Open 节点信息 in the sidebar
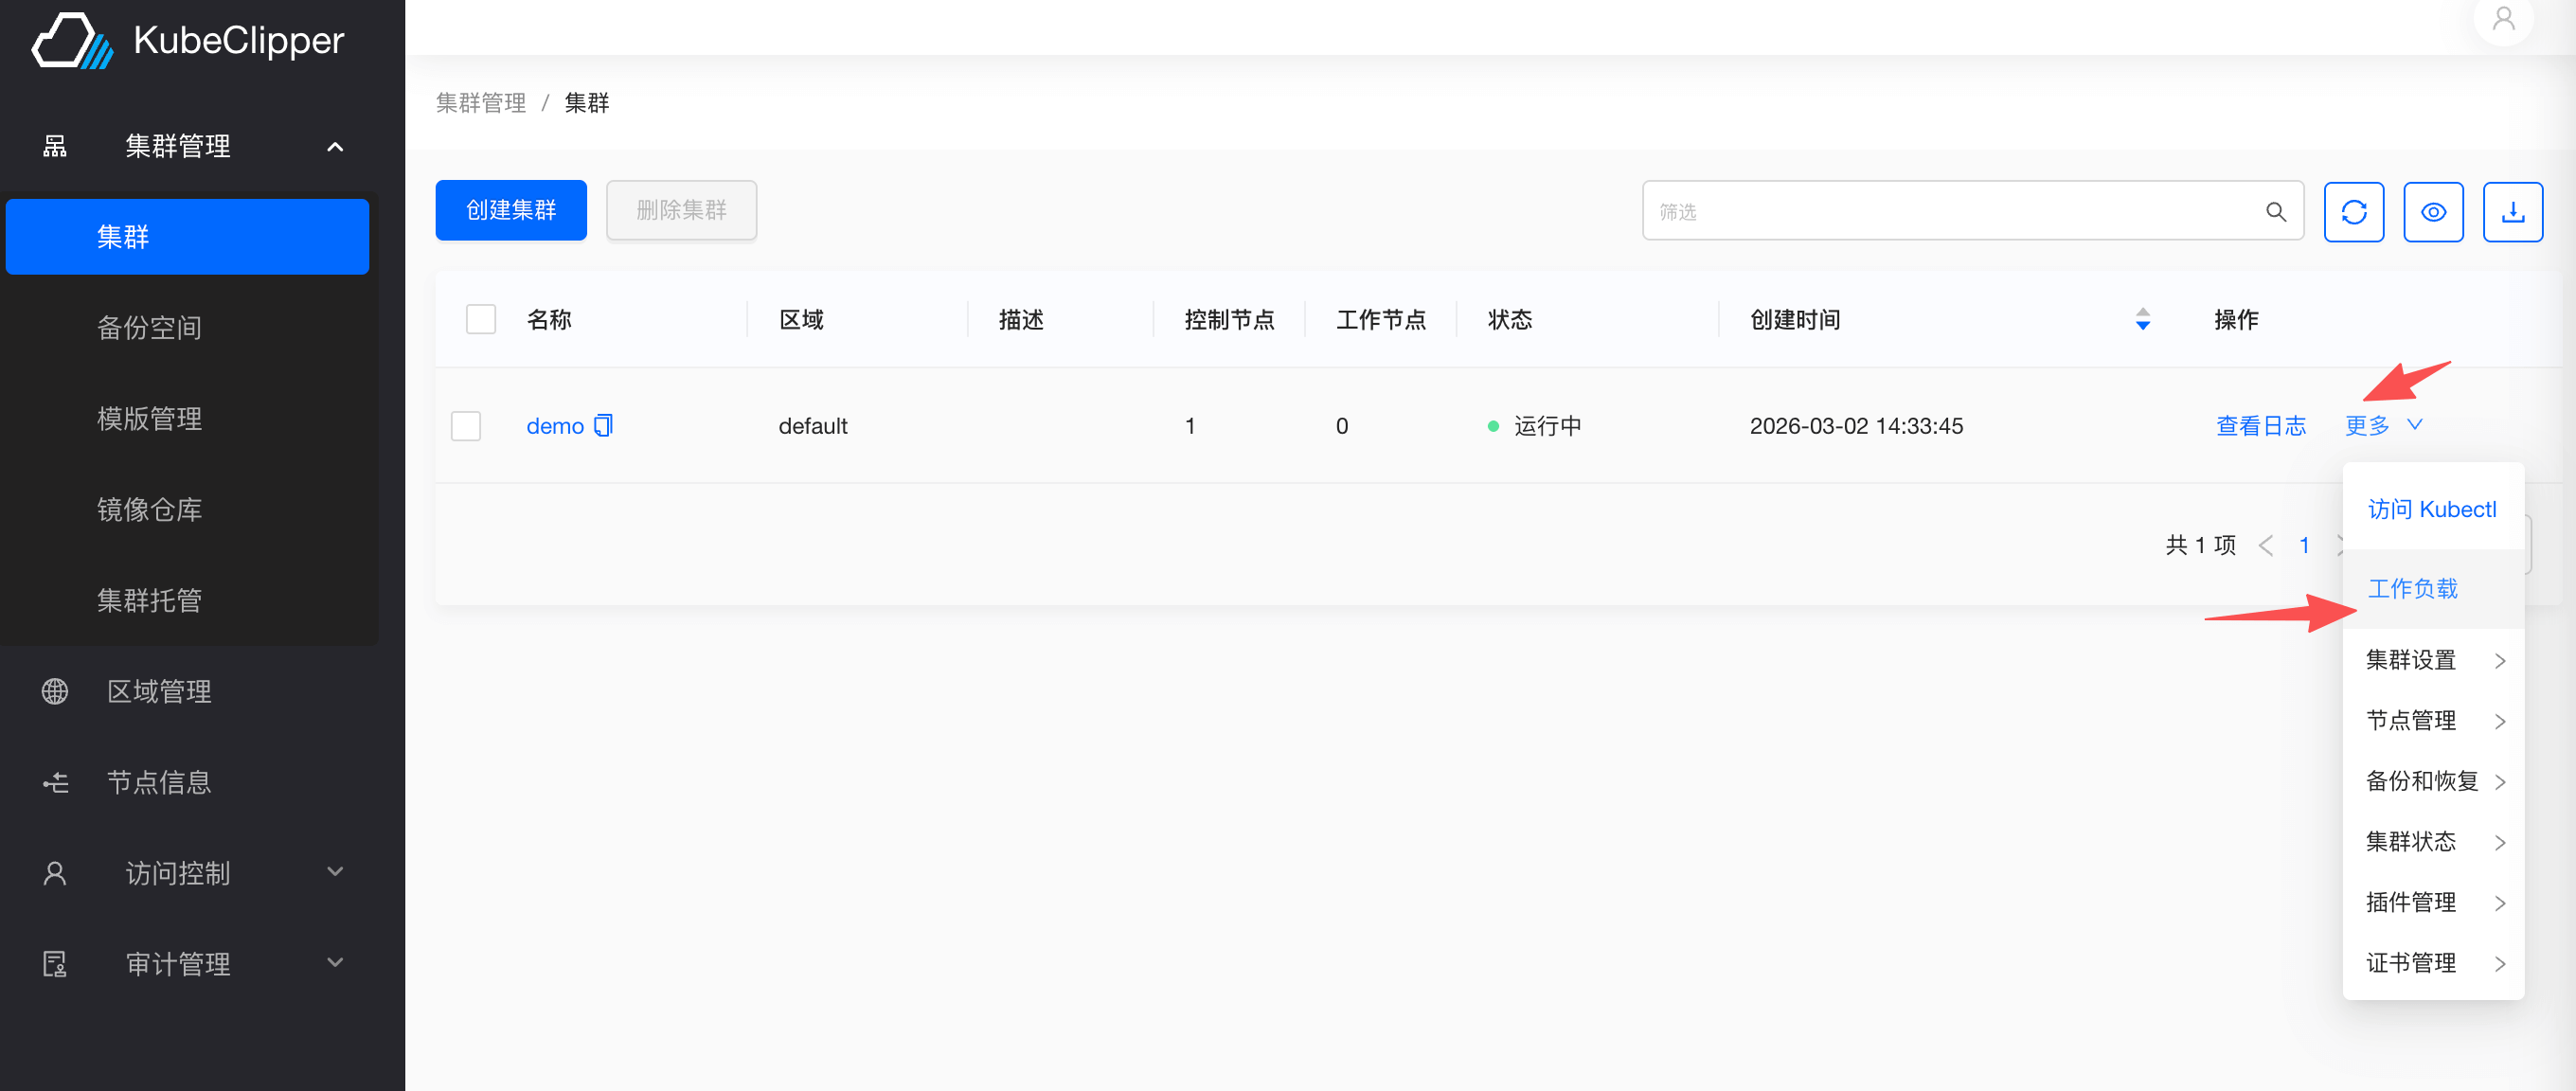 (x=158, y=782)
